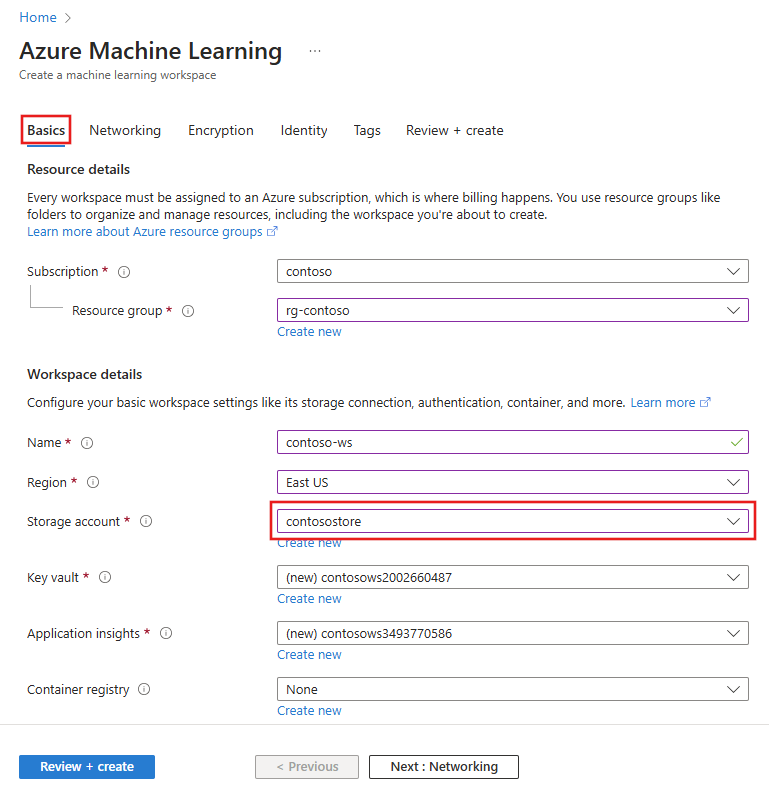
Task: Switch to the Networking tab
Action: coord(125,130)
